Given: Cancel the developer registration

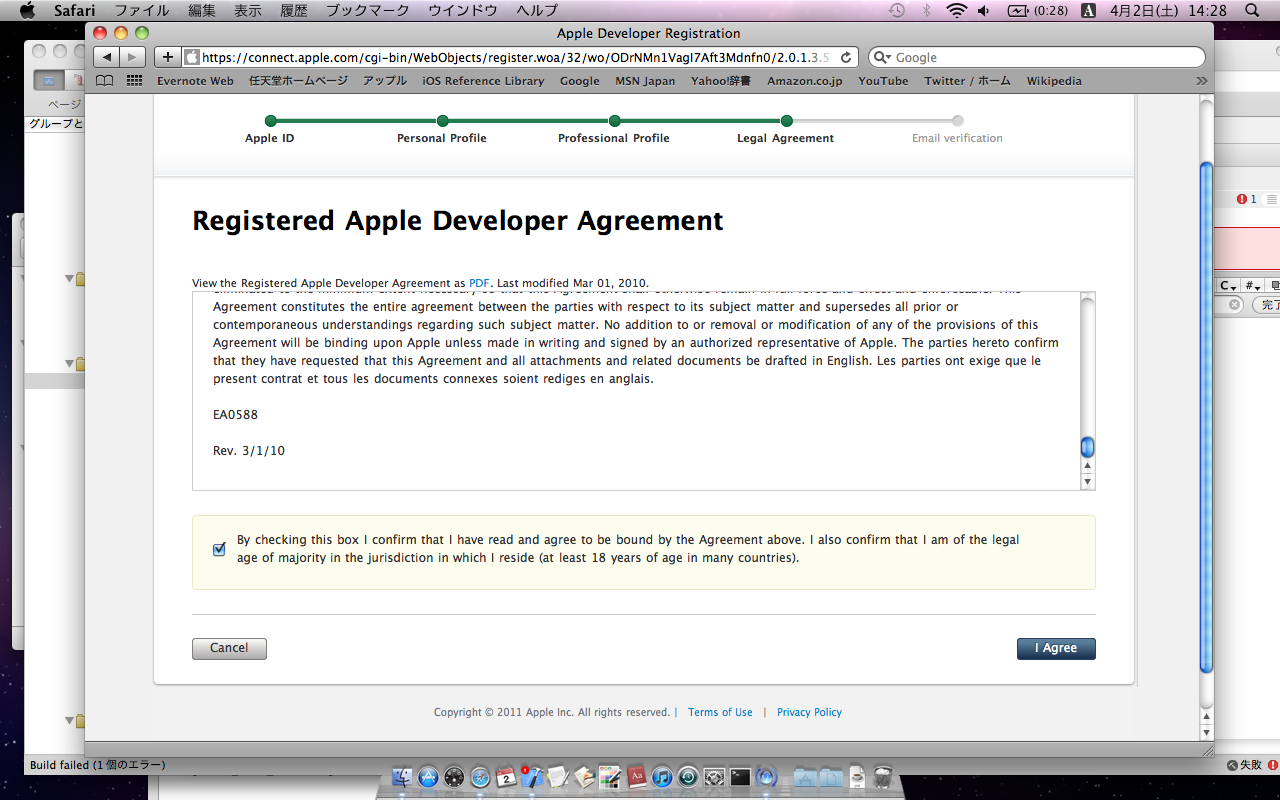Looking at the screenshot, I should (x=229, y=648).
